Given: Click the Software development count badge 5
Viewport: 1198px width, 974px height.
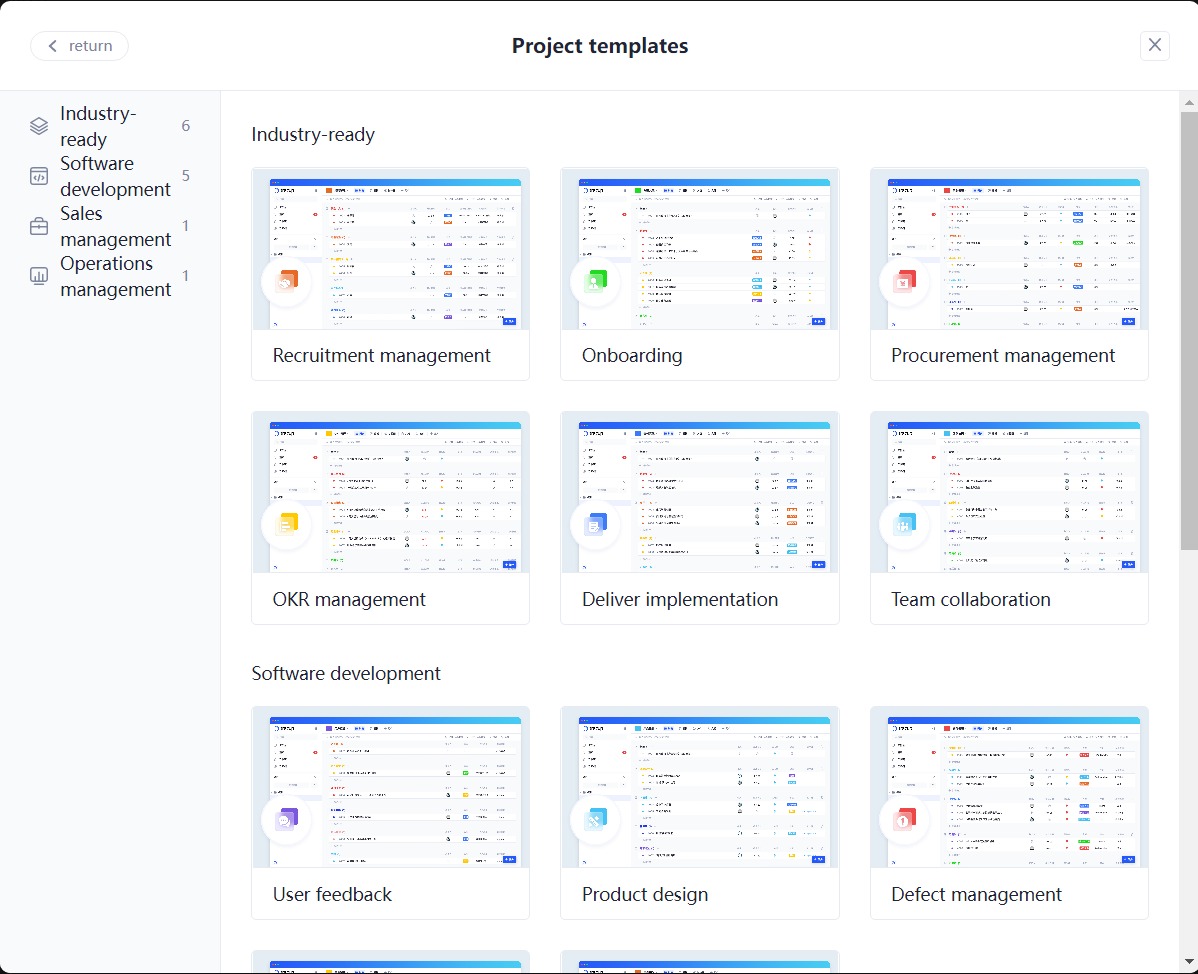Looking at the screenshot, I should (186, 176).
